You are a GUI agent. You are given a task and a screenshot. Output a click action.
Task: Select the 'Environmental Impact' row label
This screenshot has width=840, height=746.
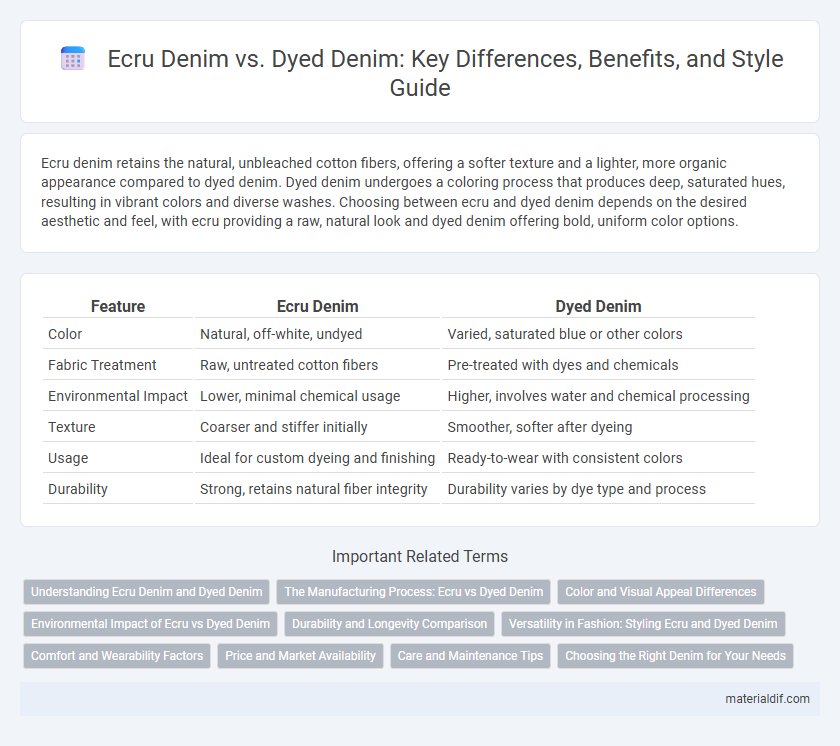(x=118, y=396)
